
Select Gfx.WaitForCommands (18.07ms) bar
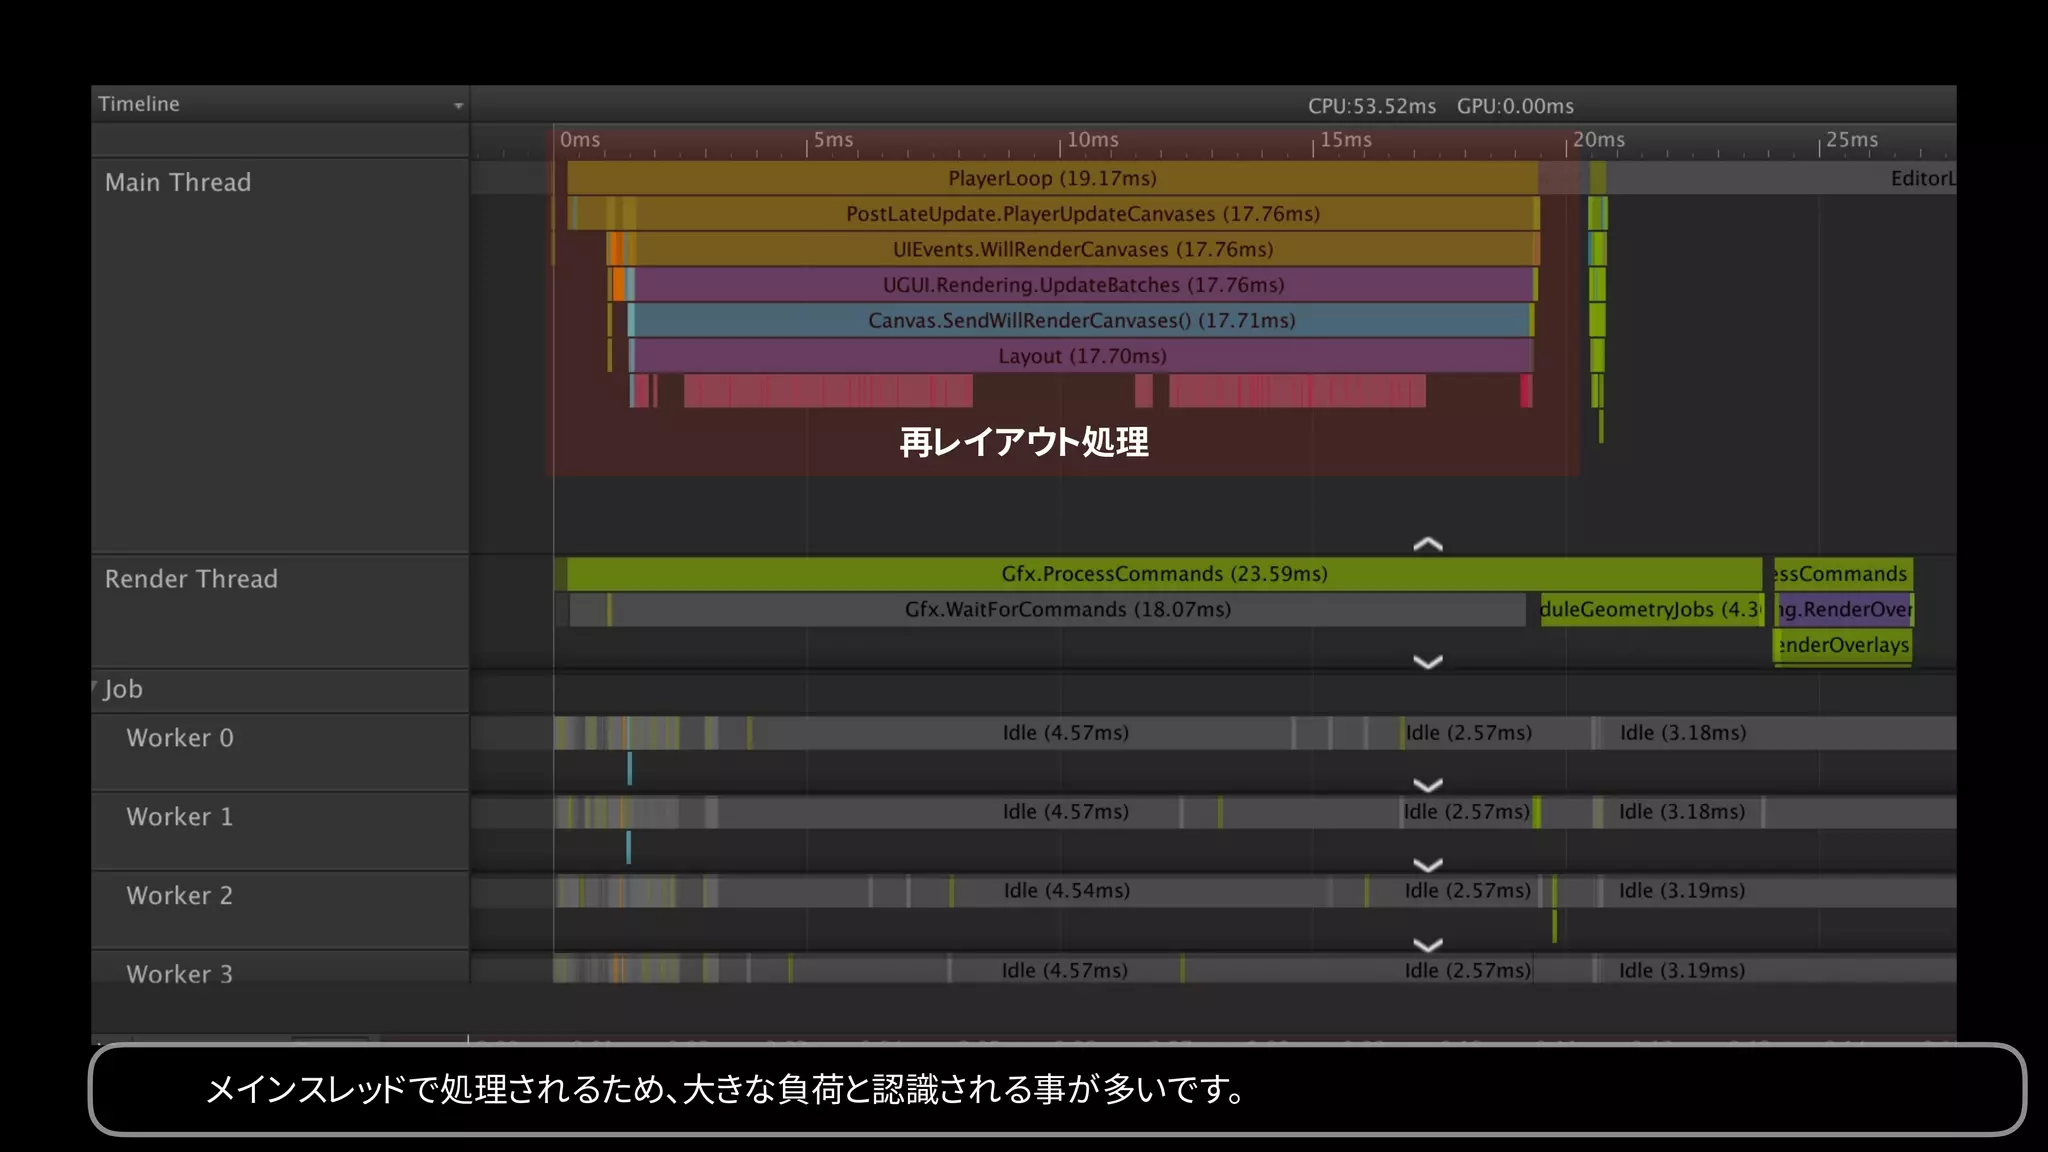[1067, 609]
